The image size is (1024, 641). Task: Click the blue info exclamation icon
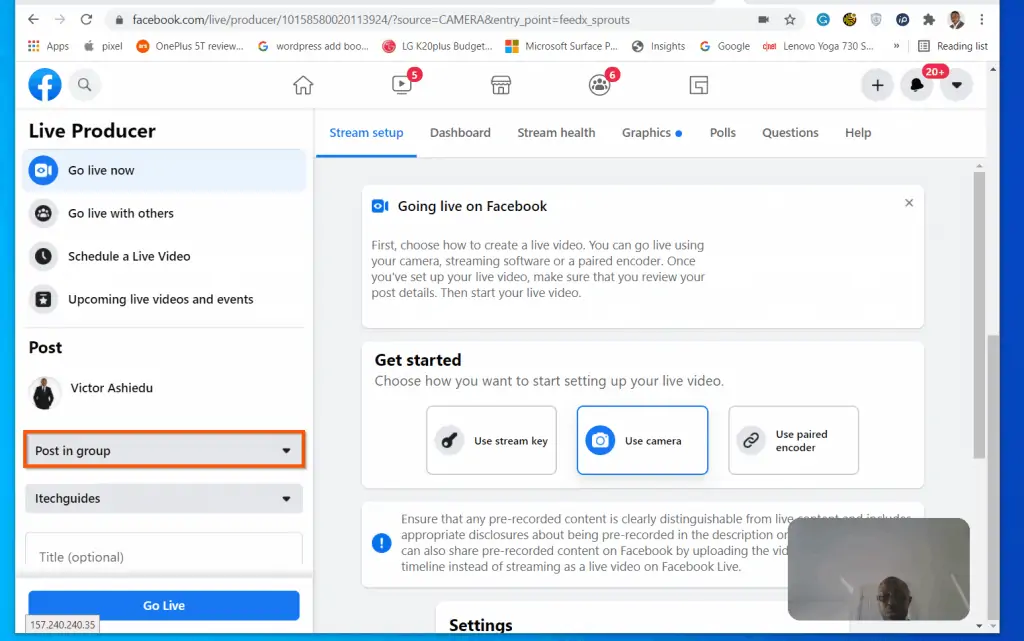click(381, 543)
